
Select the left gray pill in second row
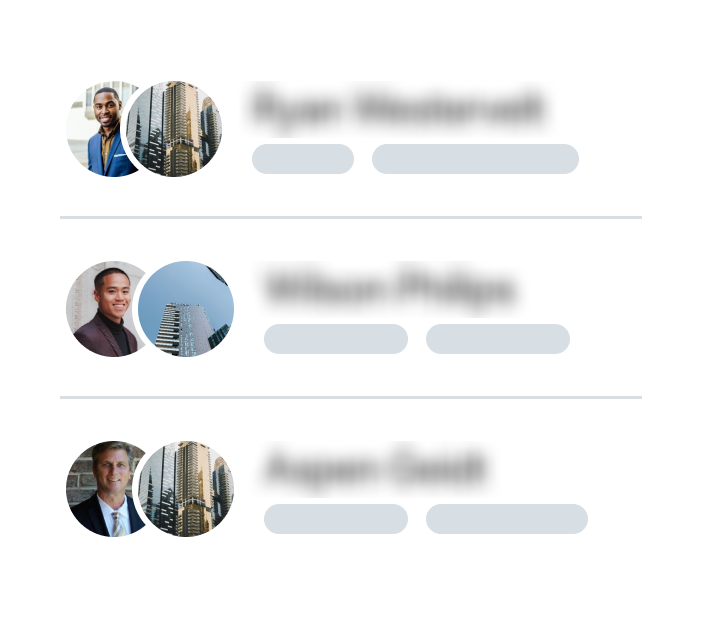[x=336, y=339]
